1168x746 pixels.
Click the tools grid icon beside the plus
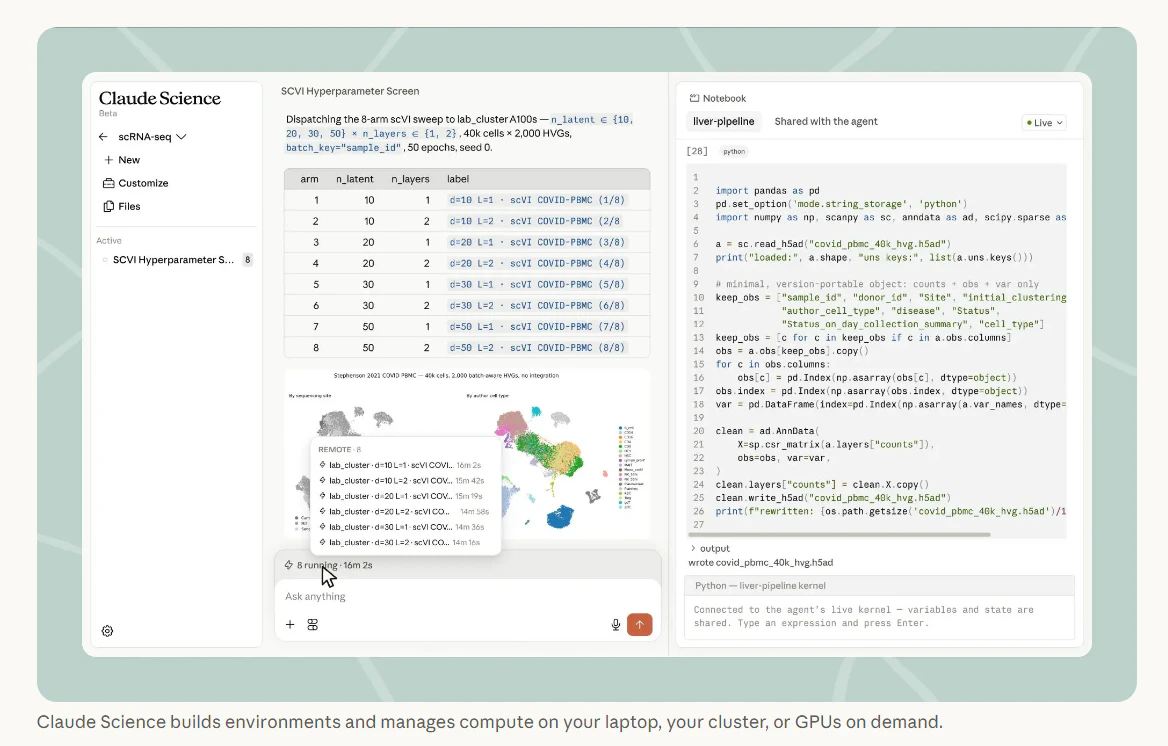pos(313,625)
